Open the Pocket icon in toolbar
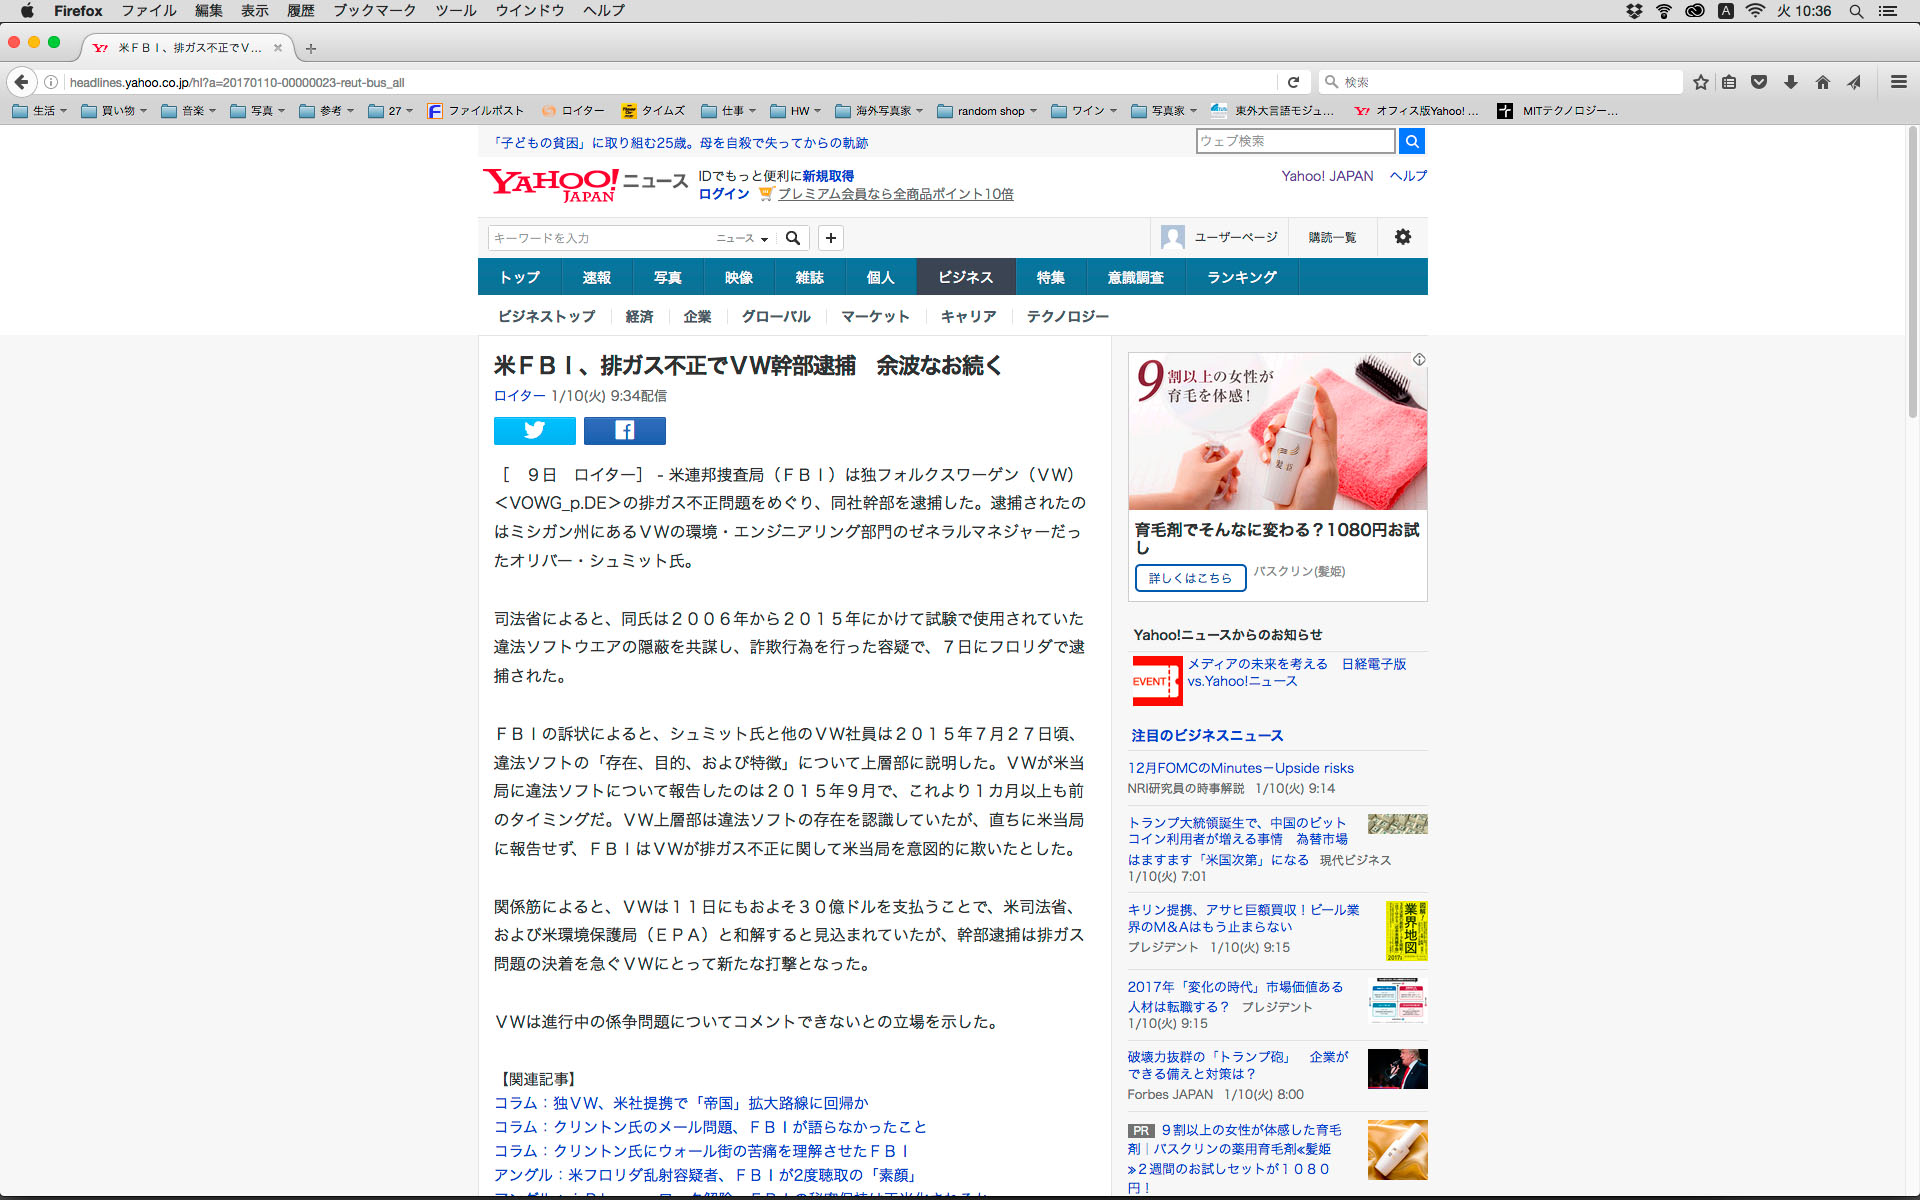Image resolution: width=1920 pixels, height=1200 pixels. 1759,82
